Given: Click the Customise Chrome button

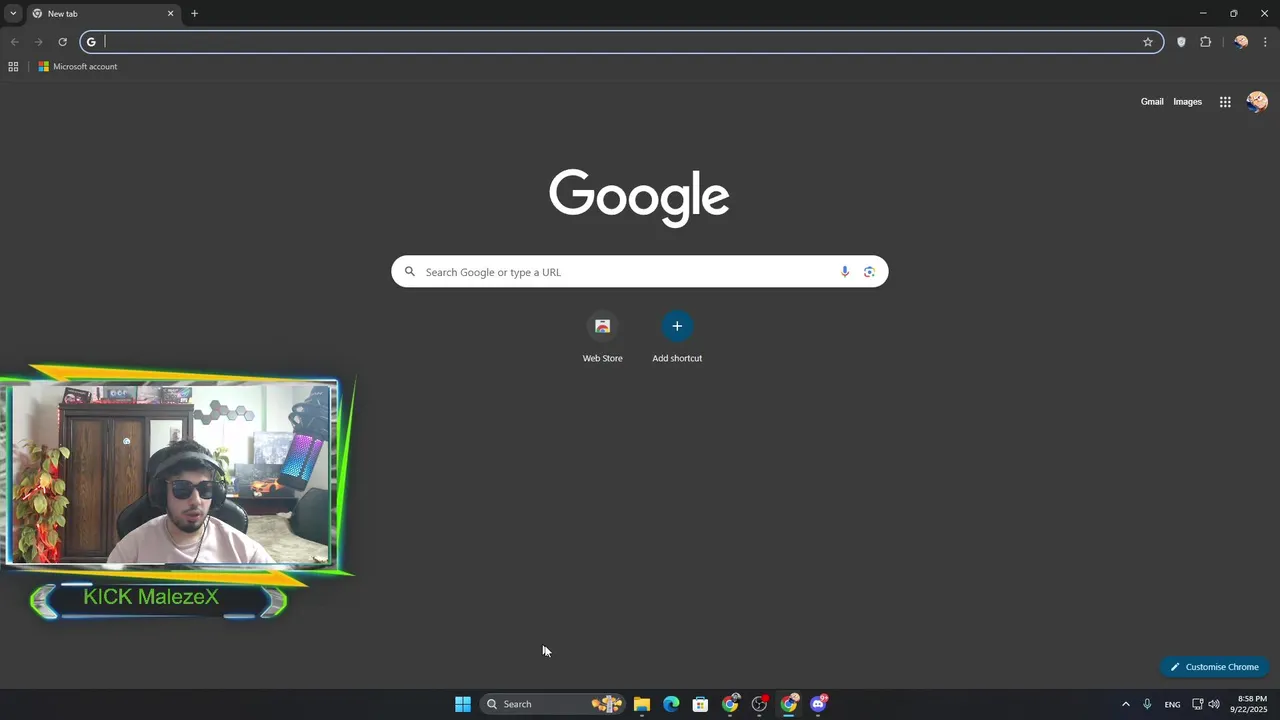Looking at the screenshot, I should tap(1215, 667).
